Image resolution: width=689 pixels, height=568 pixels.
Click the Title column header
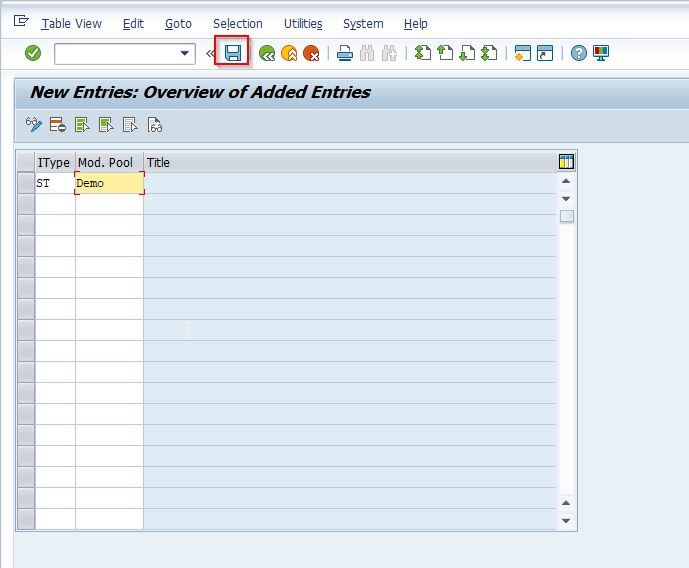click(x=350, y=162)
